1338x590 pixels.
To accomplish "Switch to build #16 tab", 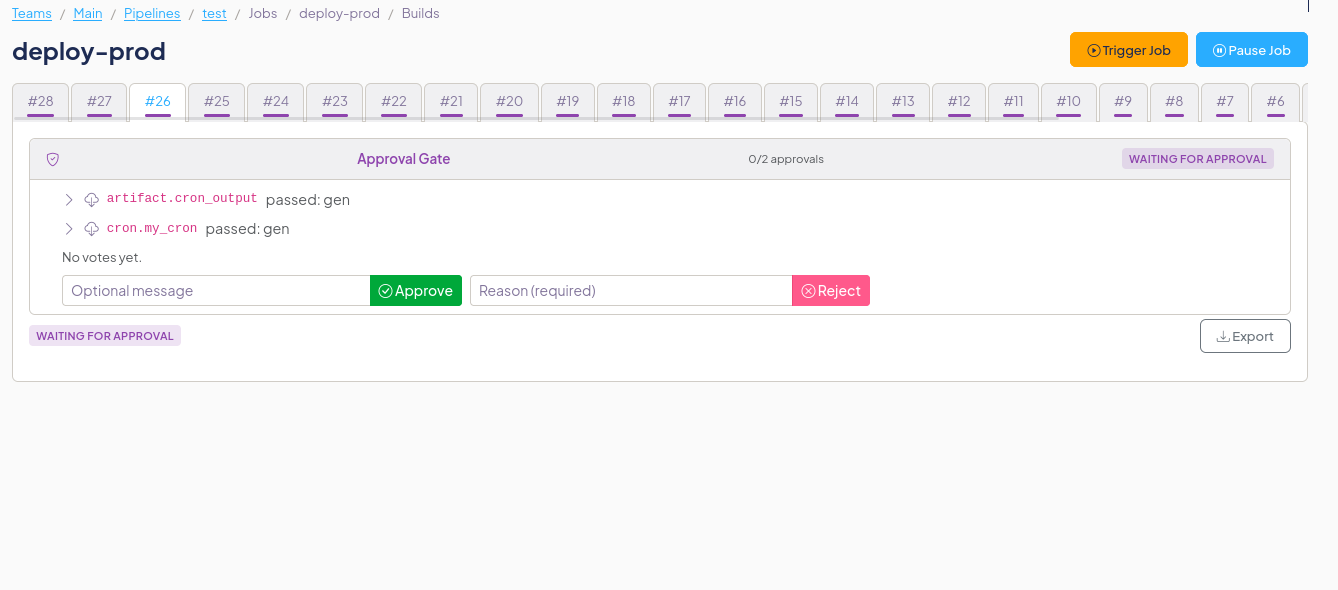I will click(735, 102).
